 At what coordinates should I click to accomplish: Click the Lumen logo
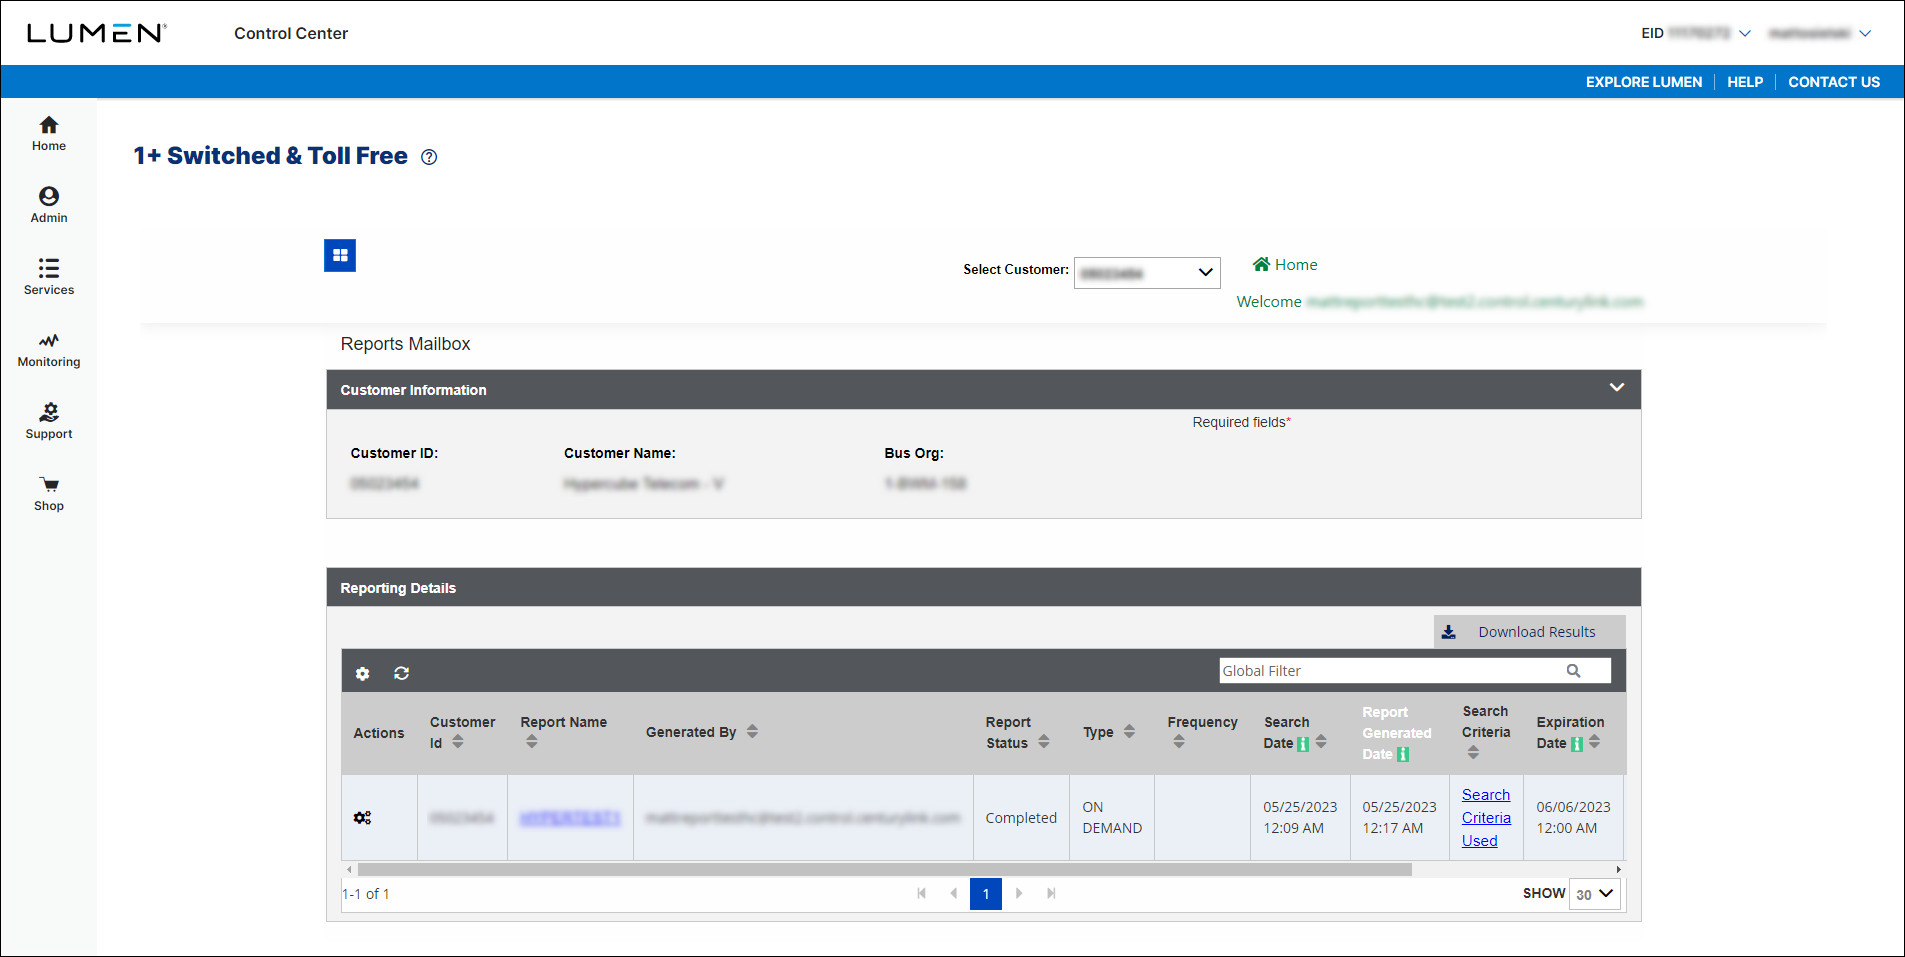coord(96,33)
